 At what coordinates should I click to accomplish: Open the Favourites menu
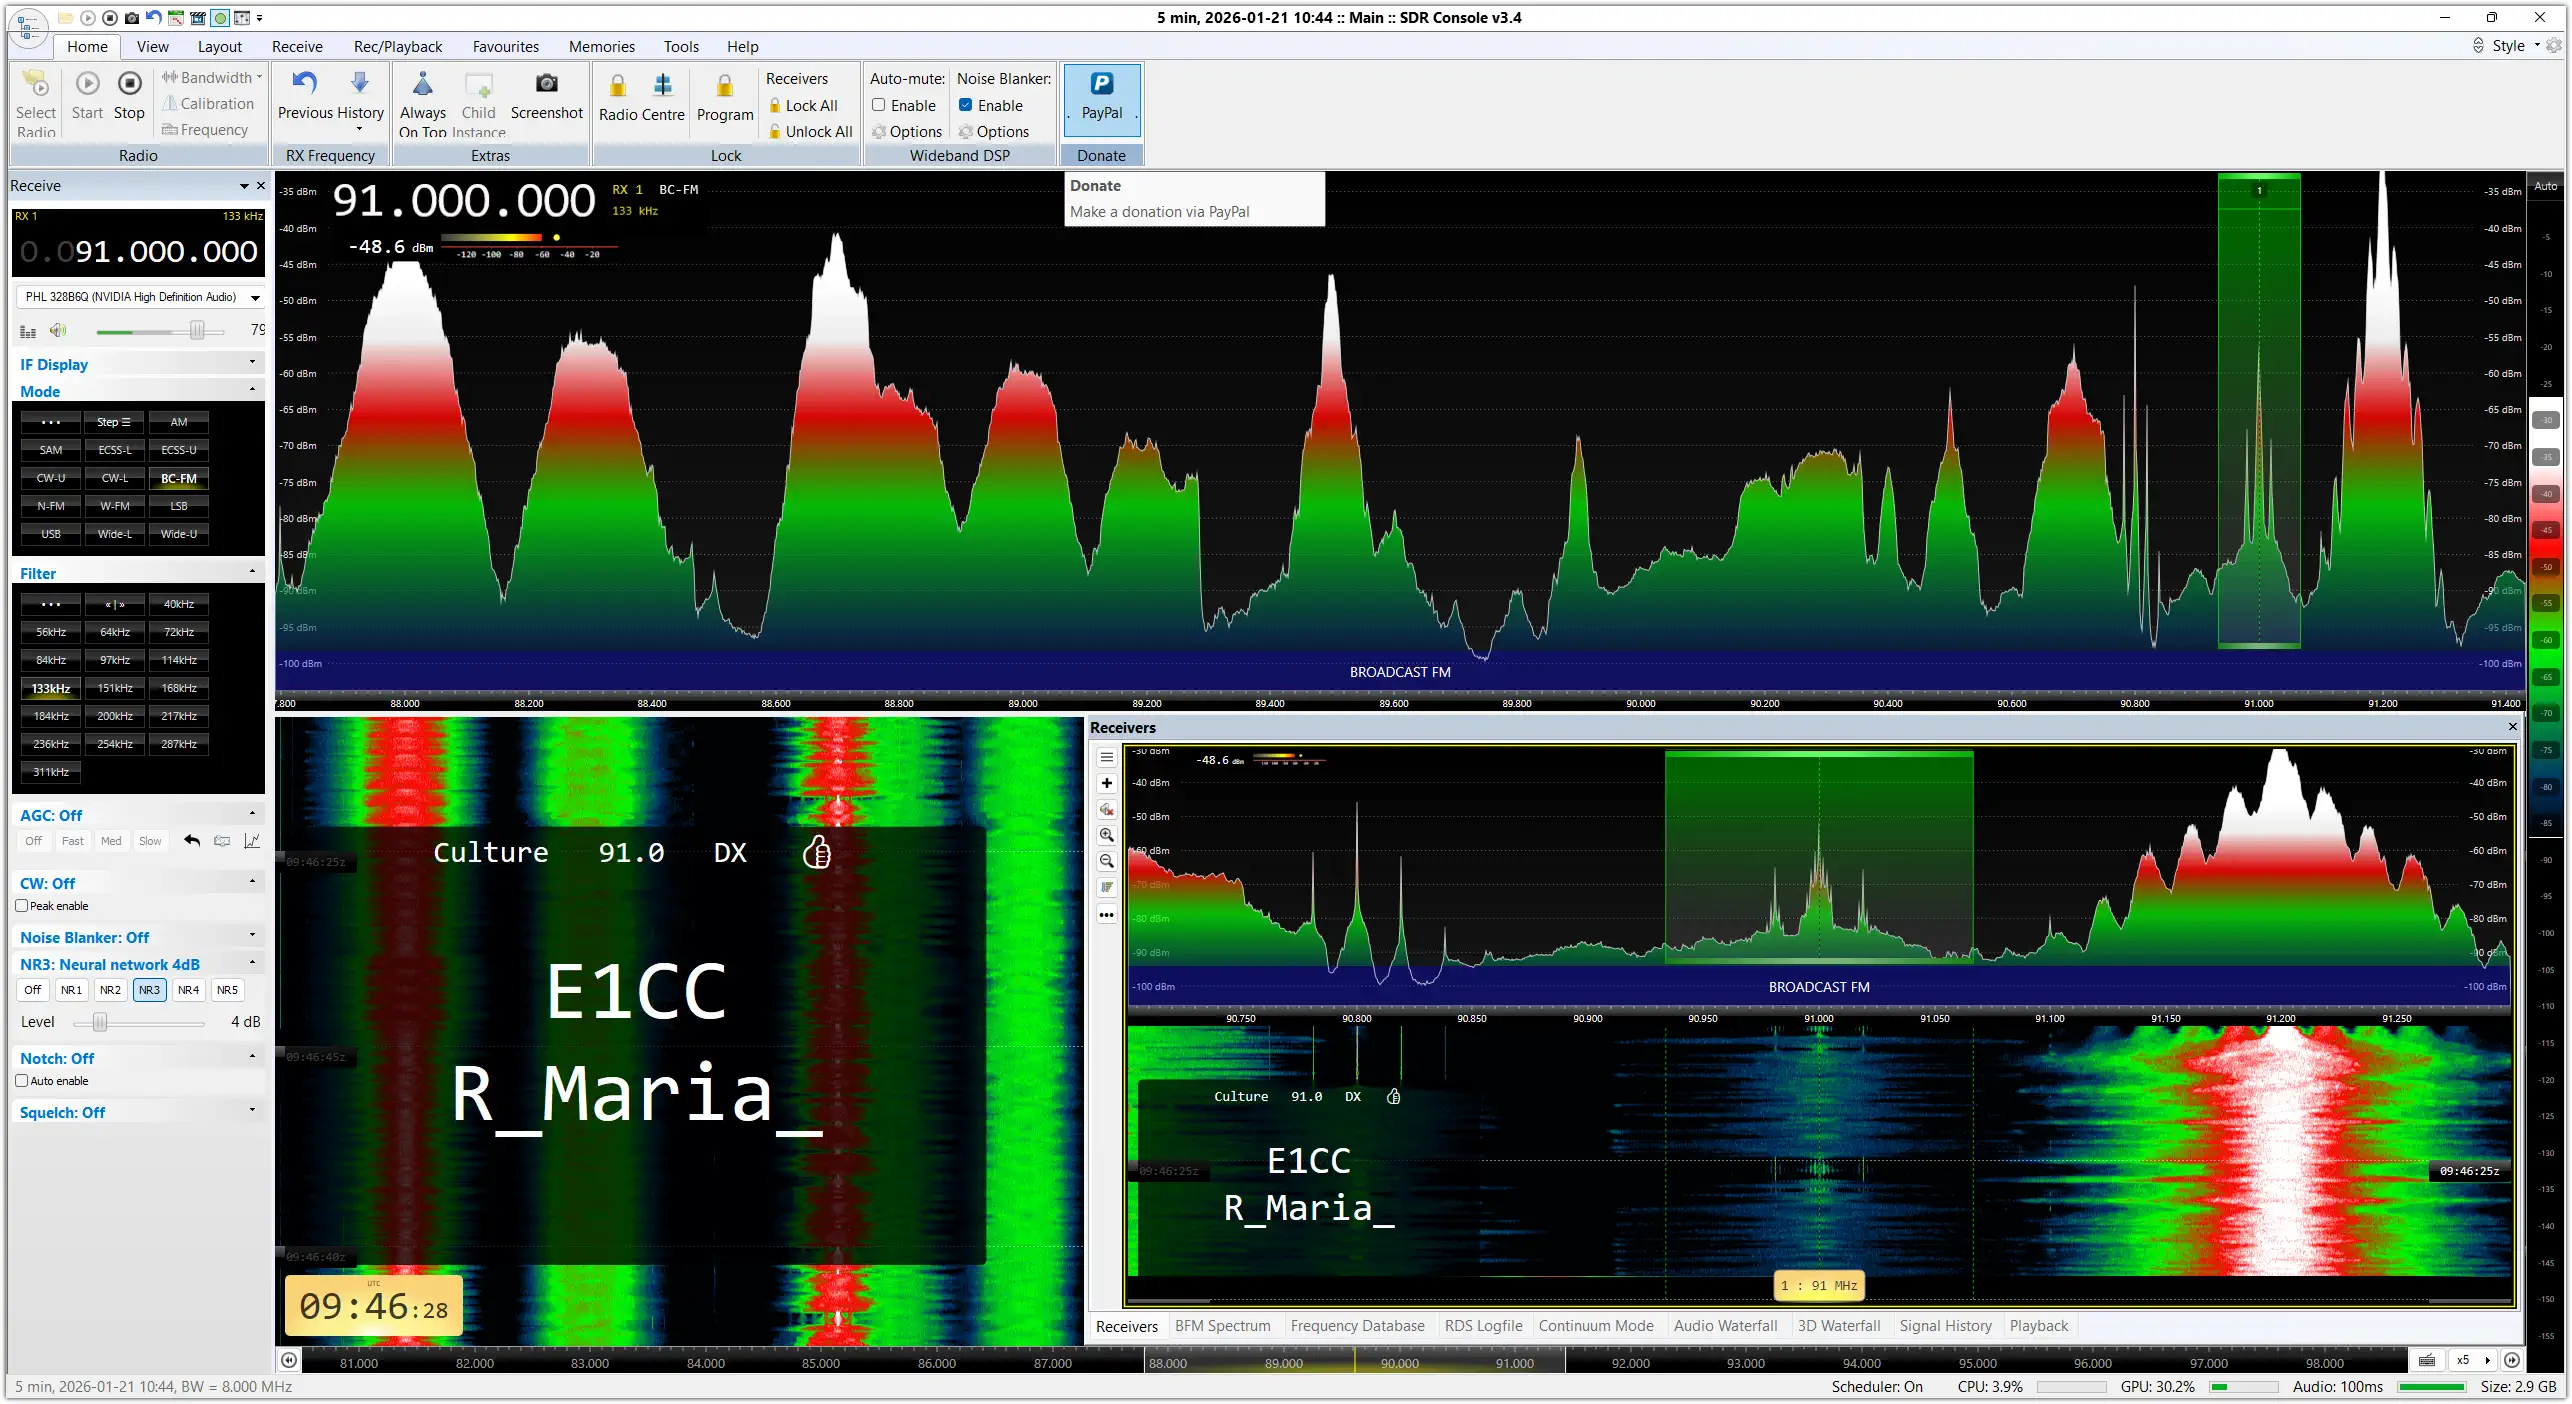click(505, 46)
